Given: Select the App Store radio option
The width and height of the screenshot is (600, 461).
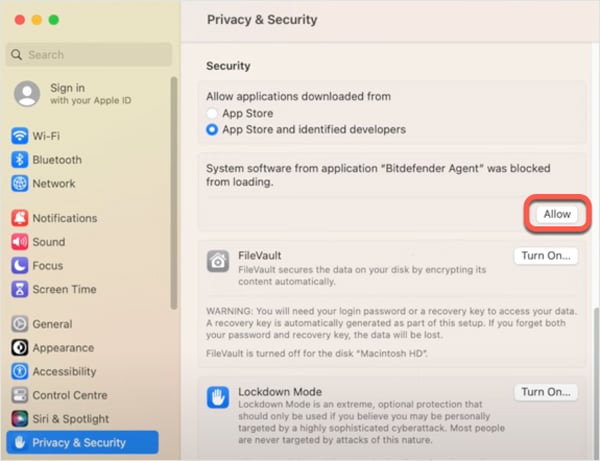Looking at the screenshot, I should click(x=212, y=114).
